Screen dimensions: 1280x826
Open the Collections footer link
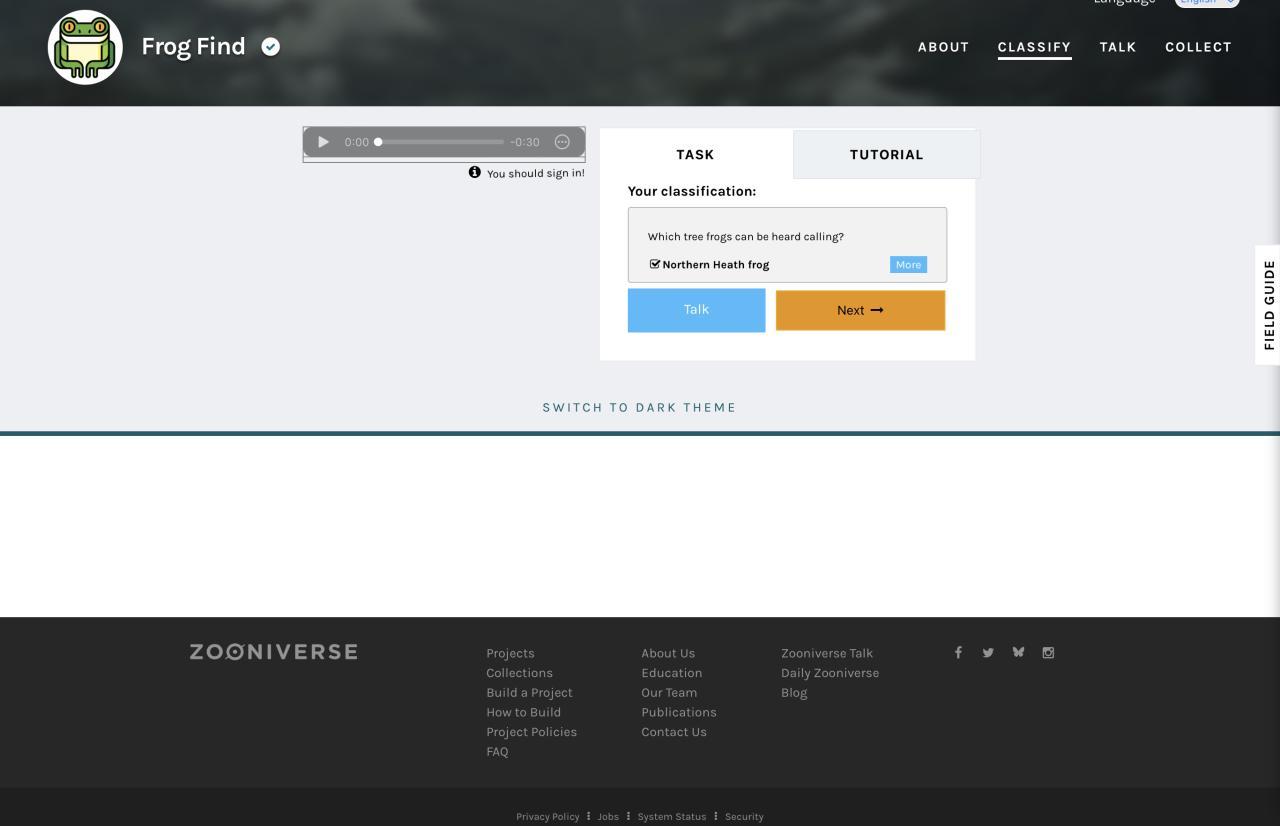(x=519, y=673)
